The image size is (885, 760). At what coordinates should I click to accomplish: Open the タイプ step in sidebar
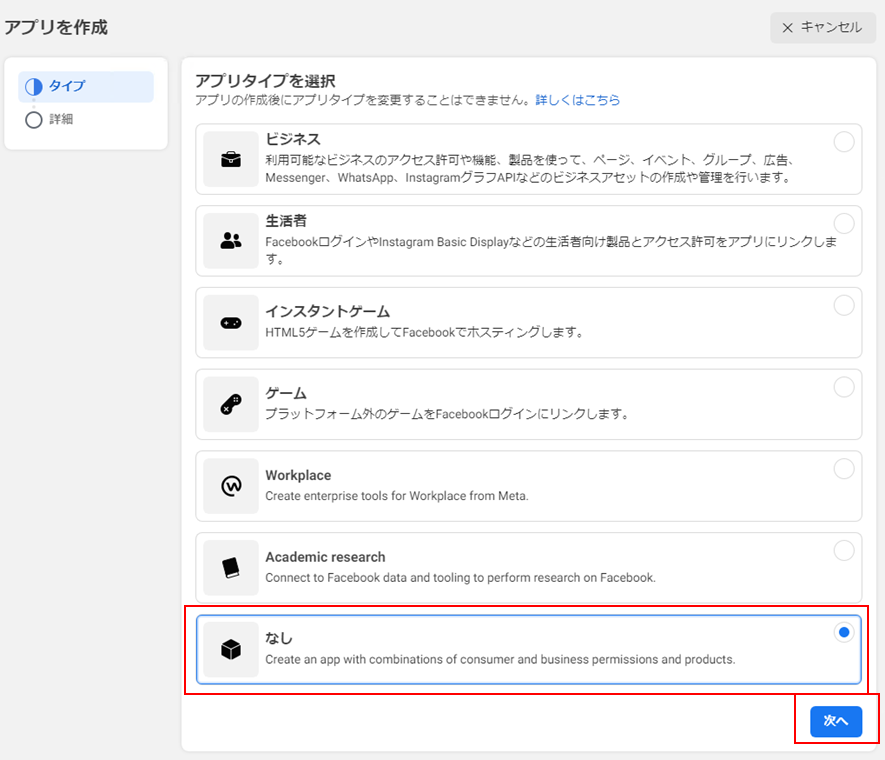pyautogui.click(x=86, y=86)
